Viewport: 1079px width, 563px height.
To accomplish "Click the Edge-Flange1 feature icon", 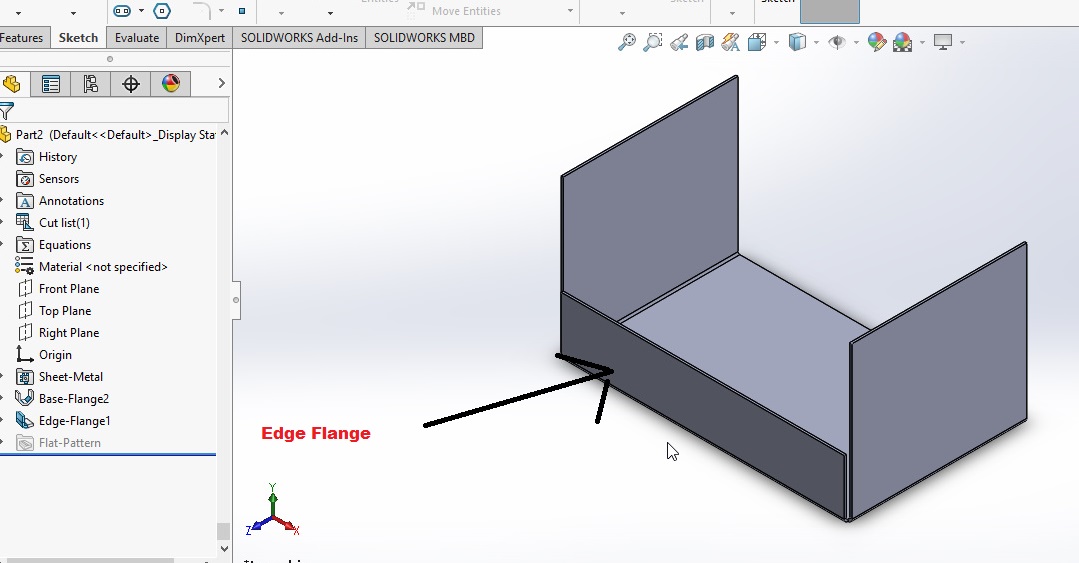I will [x=25, y=421].
